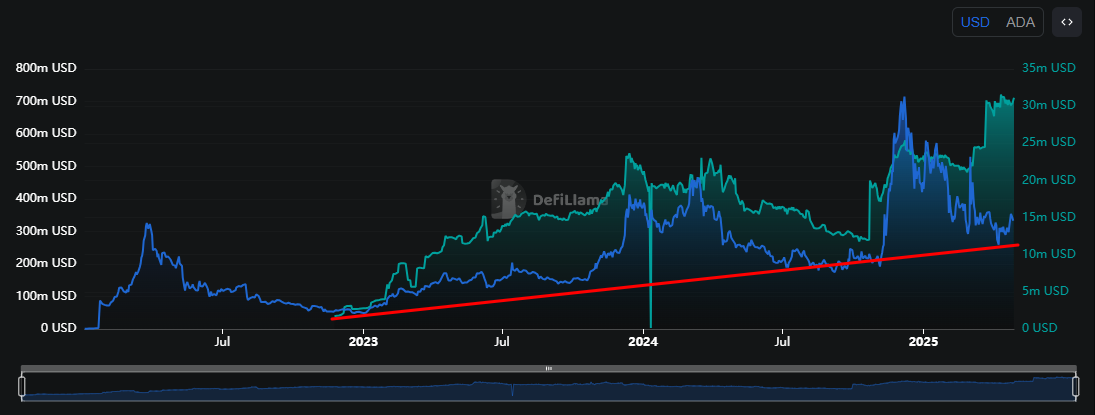
Task: Switch chart denomination to ADA
Action: coord(1020,22)
